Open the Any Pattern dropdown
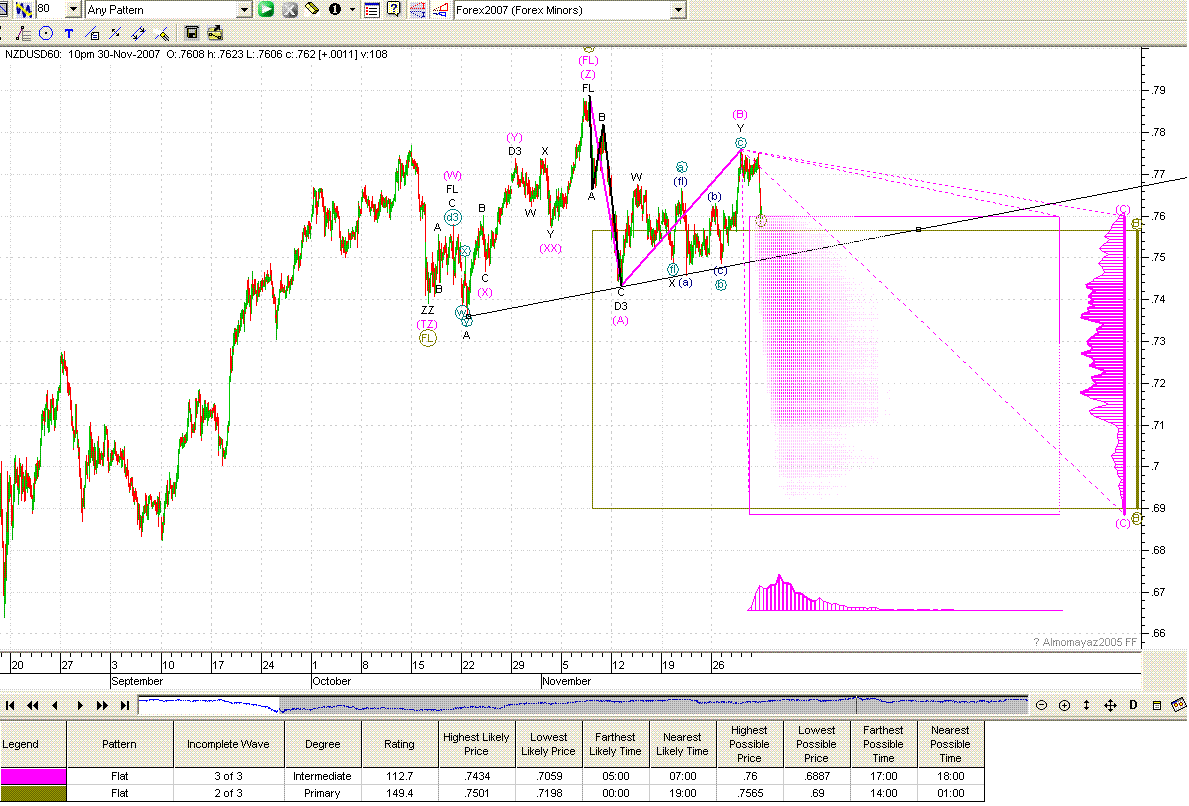This screenshot has height=806, width=1189. 244,10
